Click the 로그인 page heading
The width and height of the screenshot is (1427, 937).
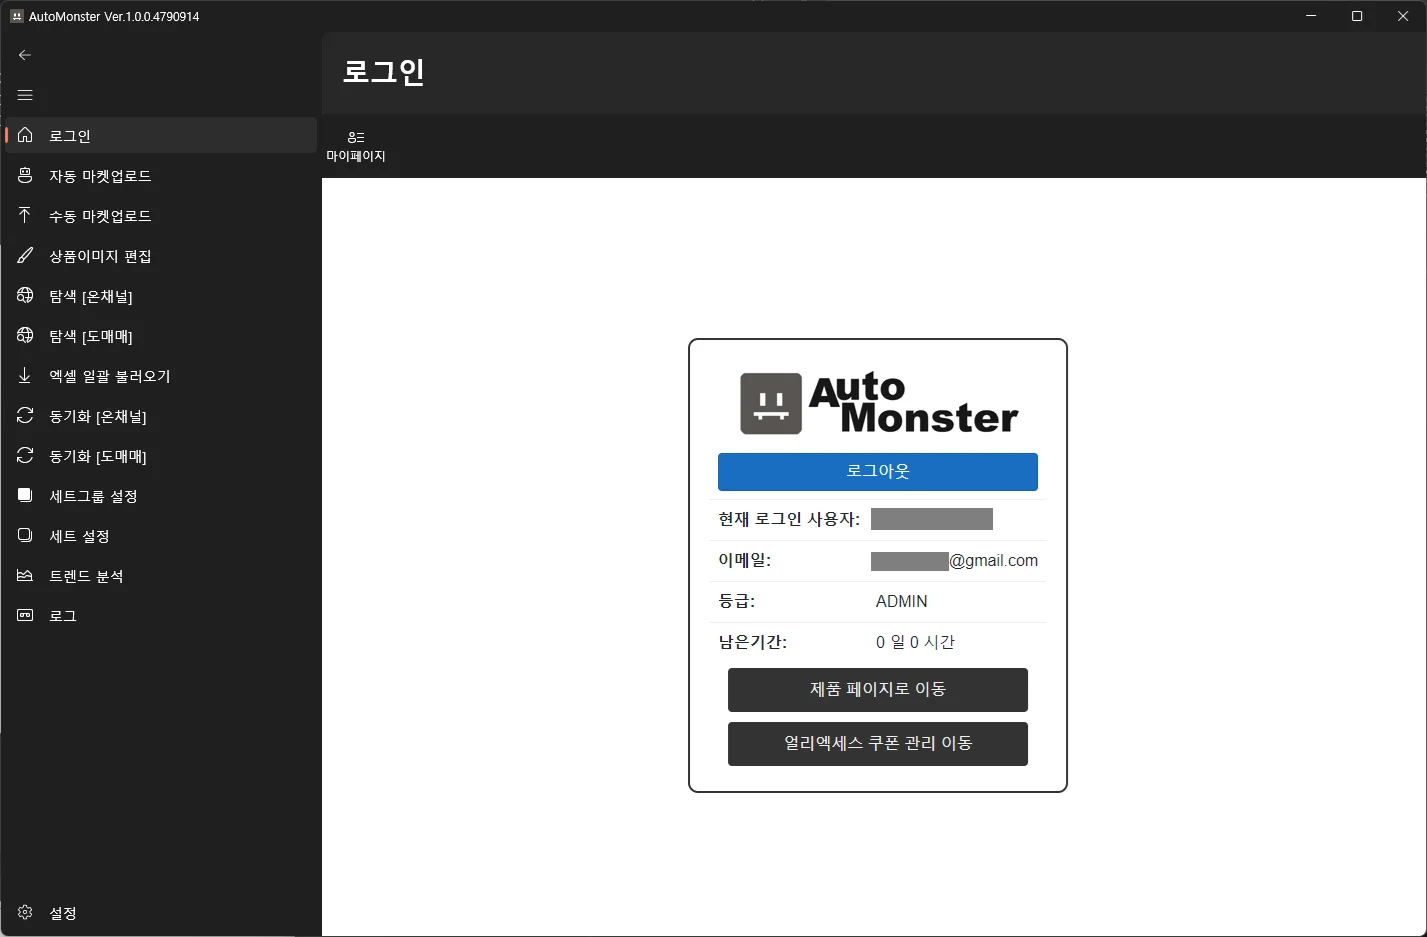[x=384, y=72]
